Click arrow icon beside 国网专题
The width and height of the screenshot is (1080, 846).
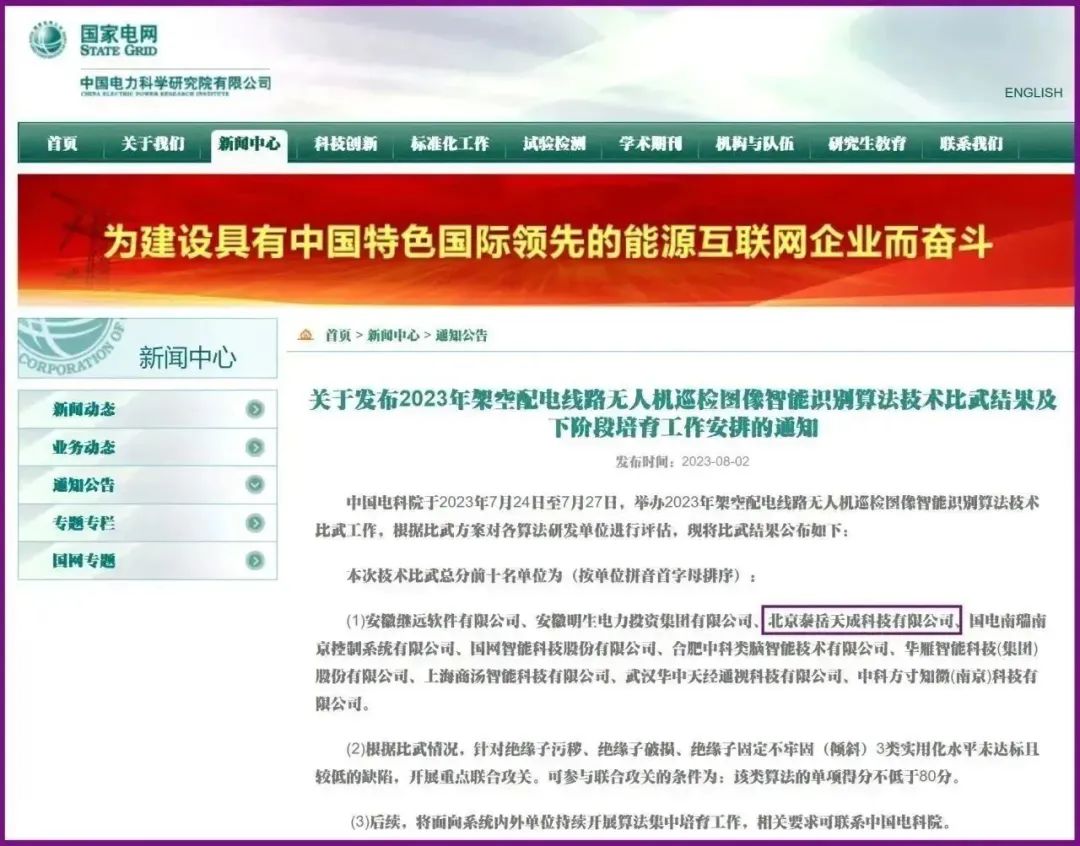pos(255,560)
